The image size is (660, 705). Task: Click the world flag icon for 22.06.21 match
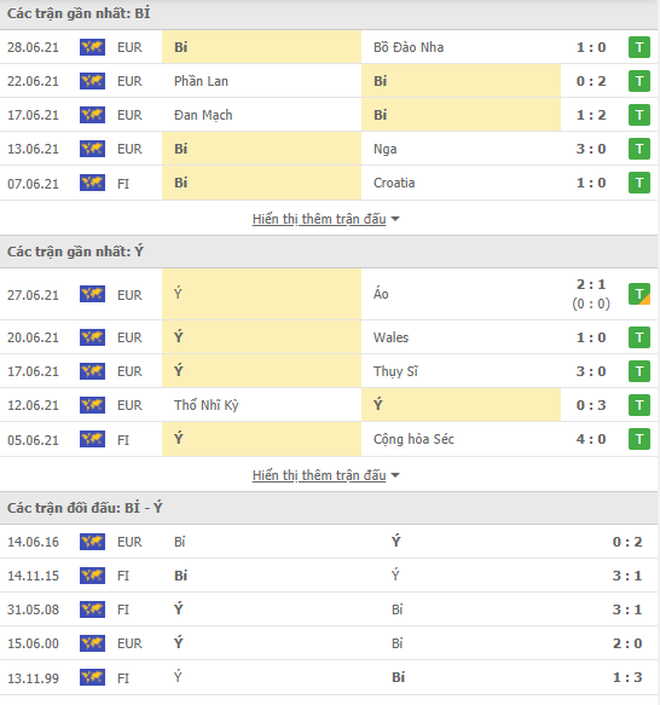coord(92,81)
